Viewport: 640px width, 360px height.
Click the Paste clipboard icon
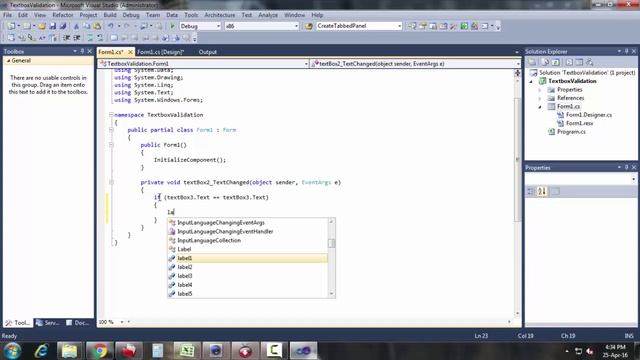97,26
